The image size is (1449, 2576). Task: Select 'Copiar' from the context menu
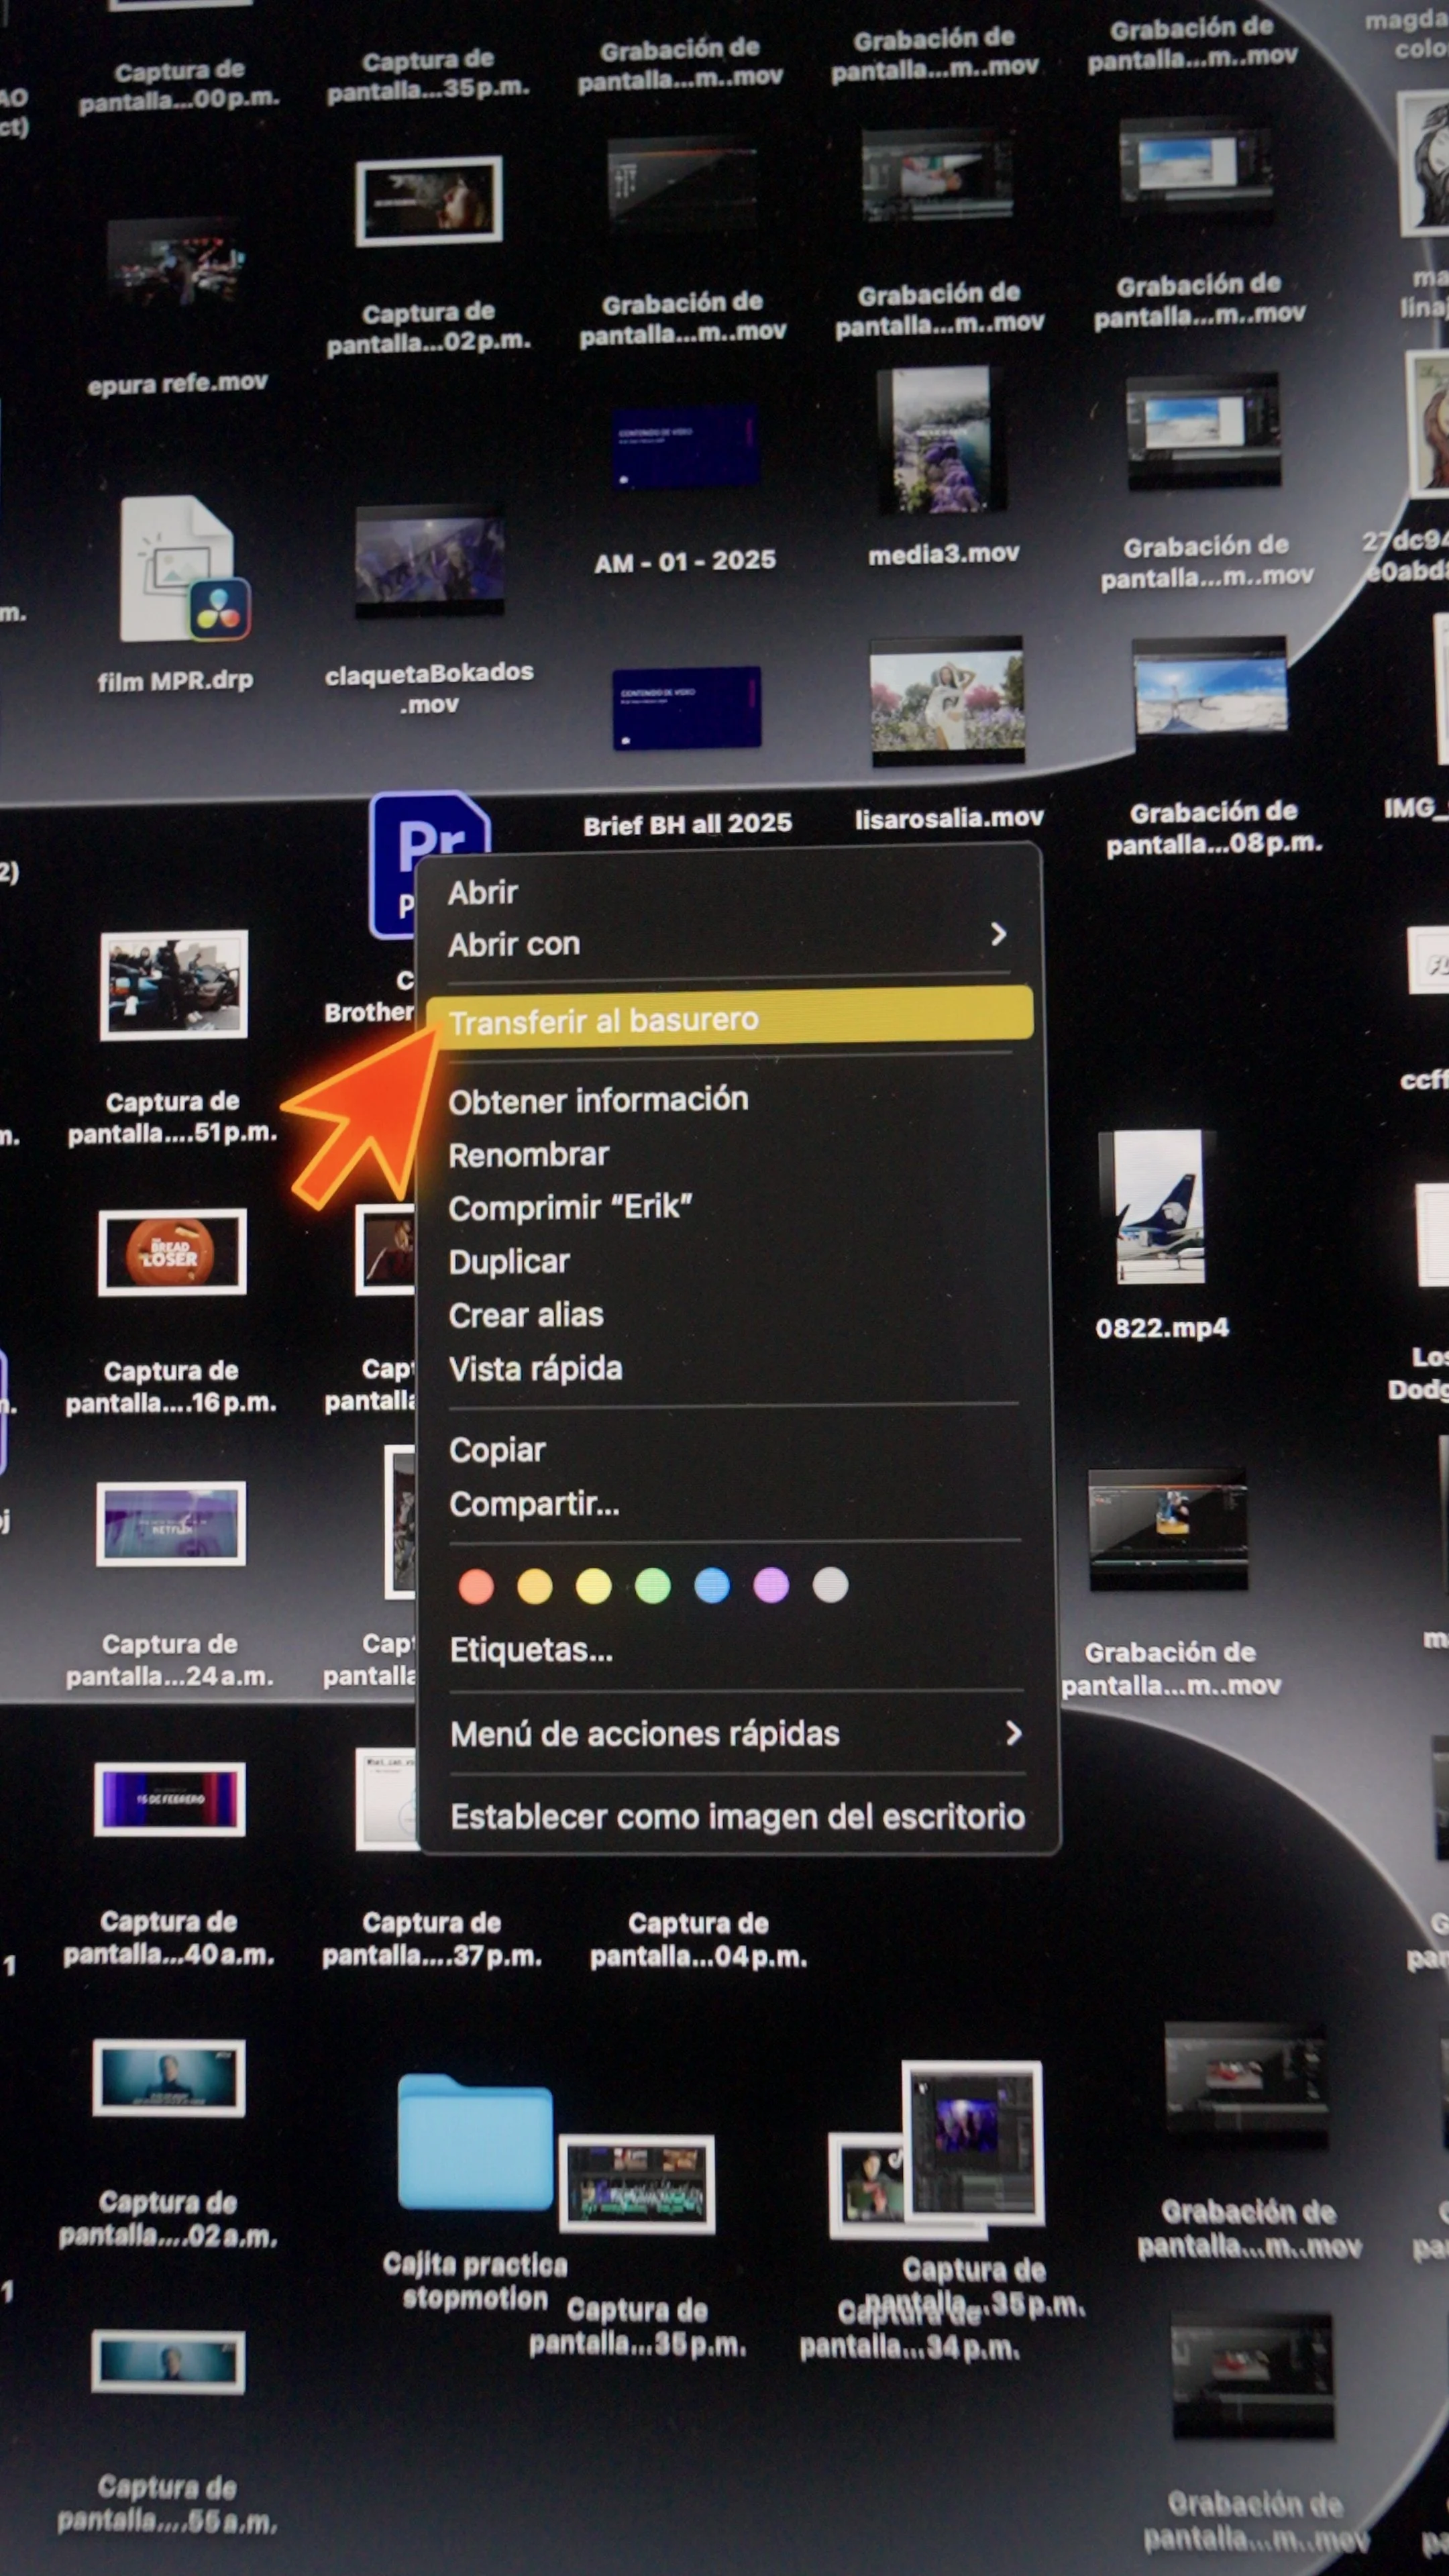tap(497, 1450)
